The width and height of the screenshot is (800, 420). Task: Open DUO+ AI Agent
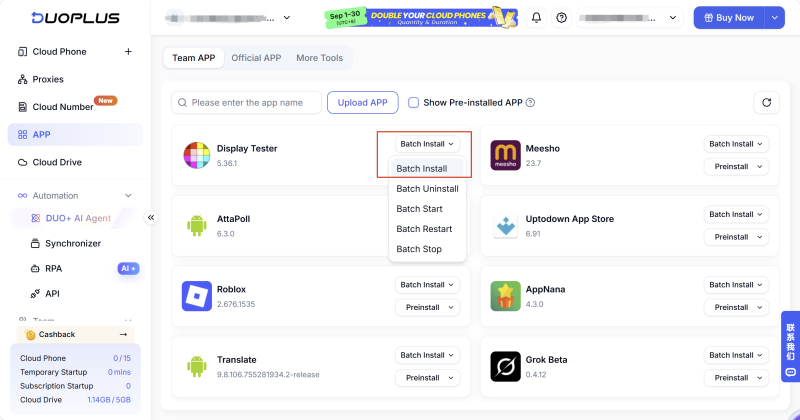pyautogui.click(x=78, y=218)
